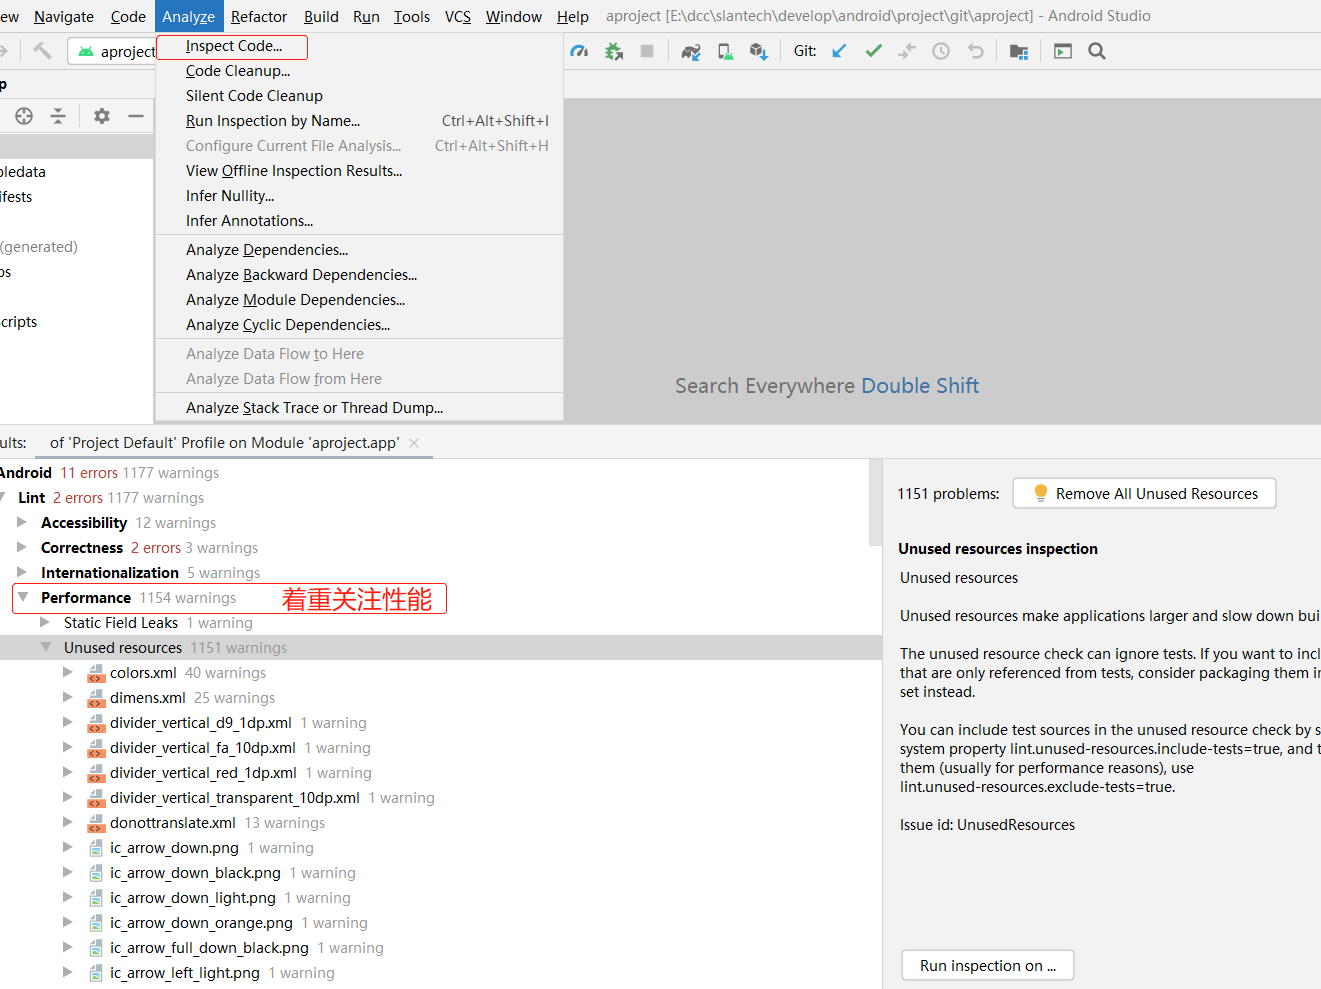Collapse the Performance tree node

[x=22, y=597]
